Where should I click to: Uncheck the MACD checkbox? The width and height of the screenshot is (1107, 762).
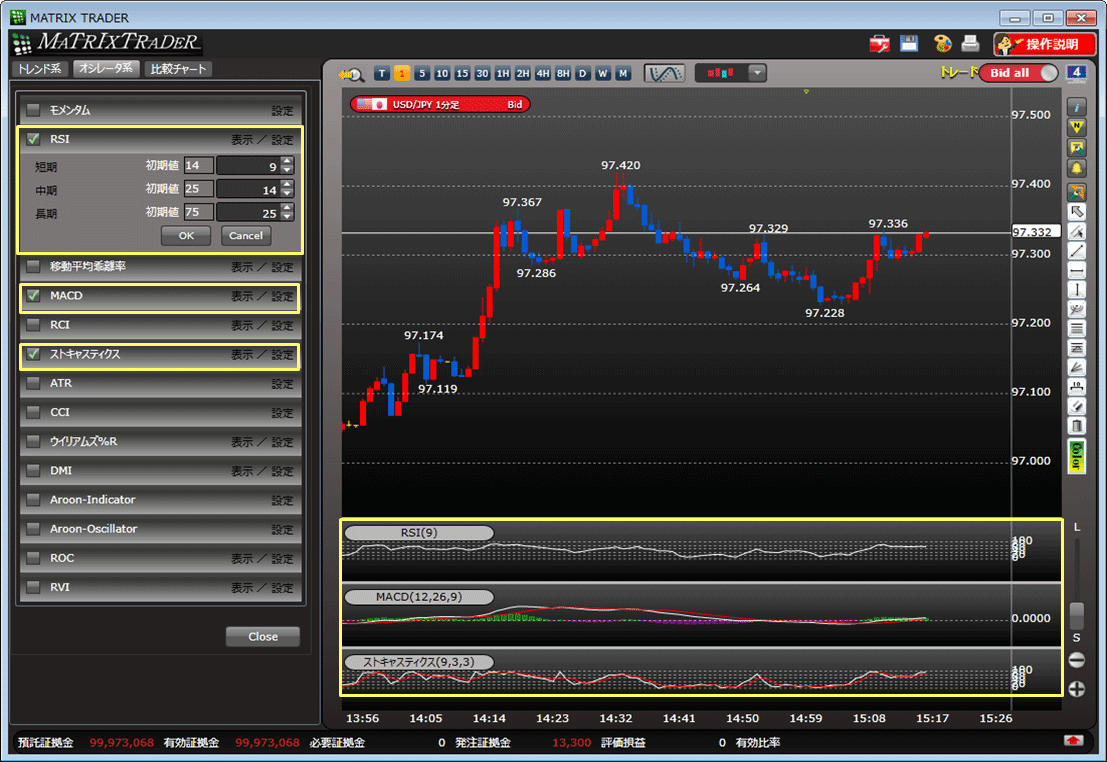pos(33,296)
